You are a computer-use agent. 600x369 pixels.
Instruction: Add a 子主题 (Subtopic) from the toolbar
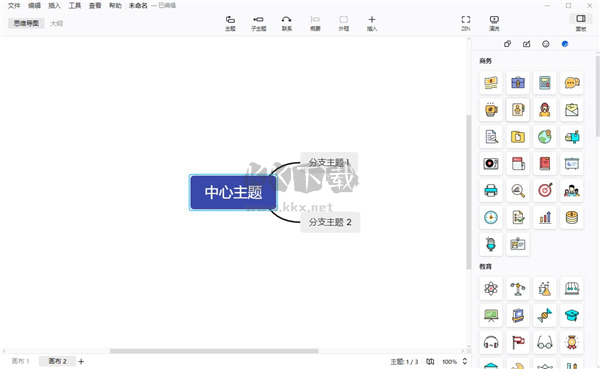tap(258, 23)
